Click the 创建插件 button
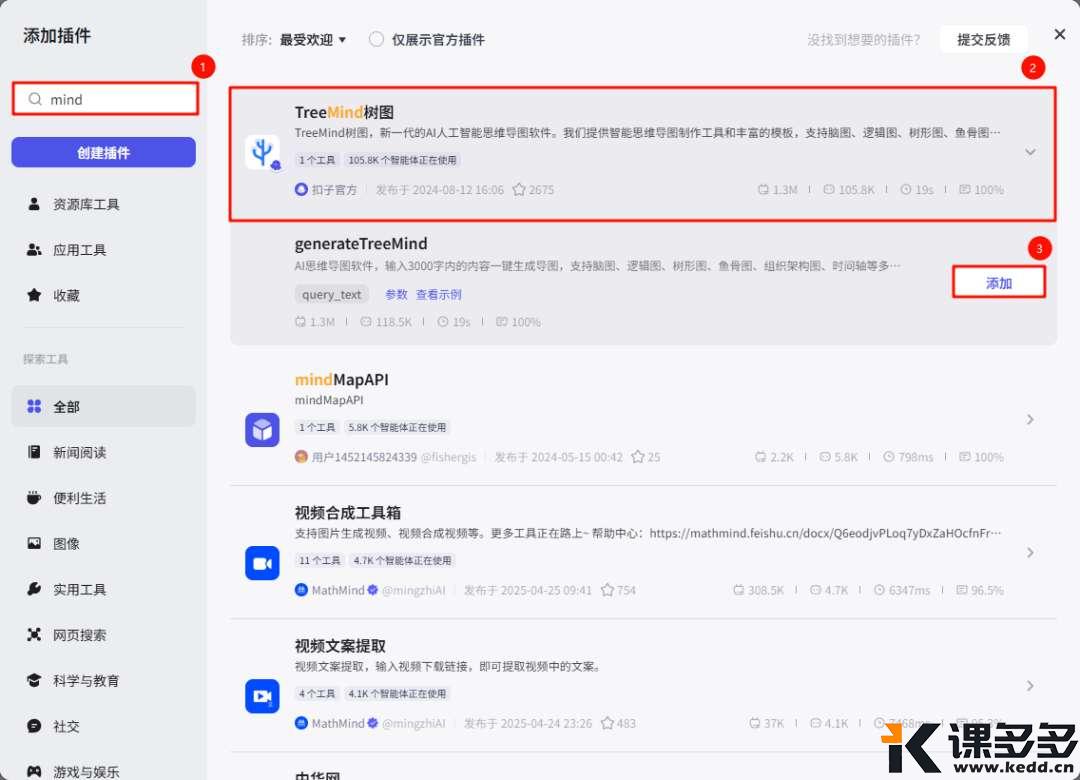 [103, 152]
